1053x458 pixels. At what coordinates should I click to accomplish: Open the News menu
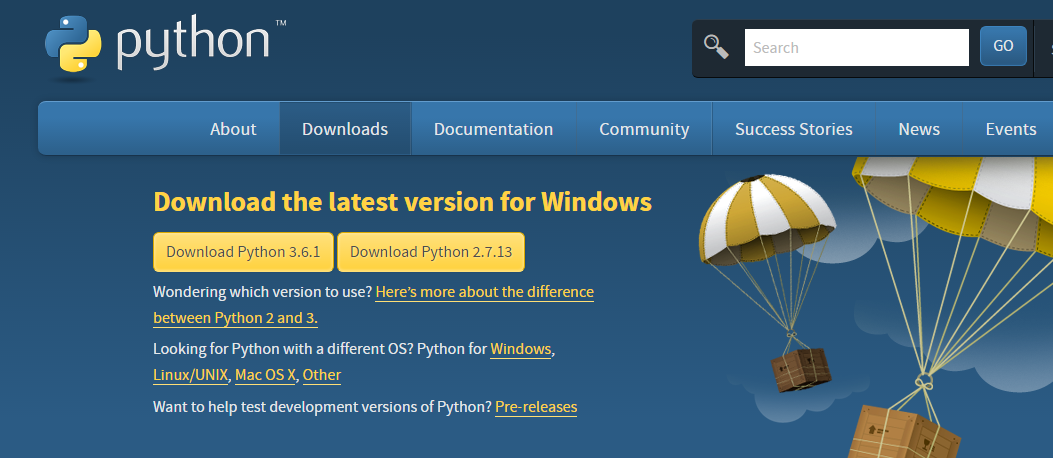[x=919, y=129]
